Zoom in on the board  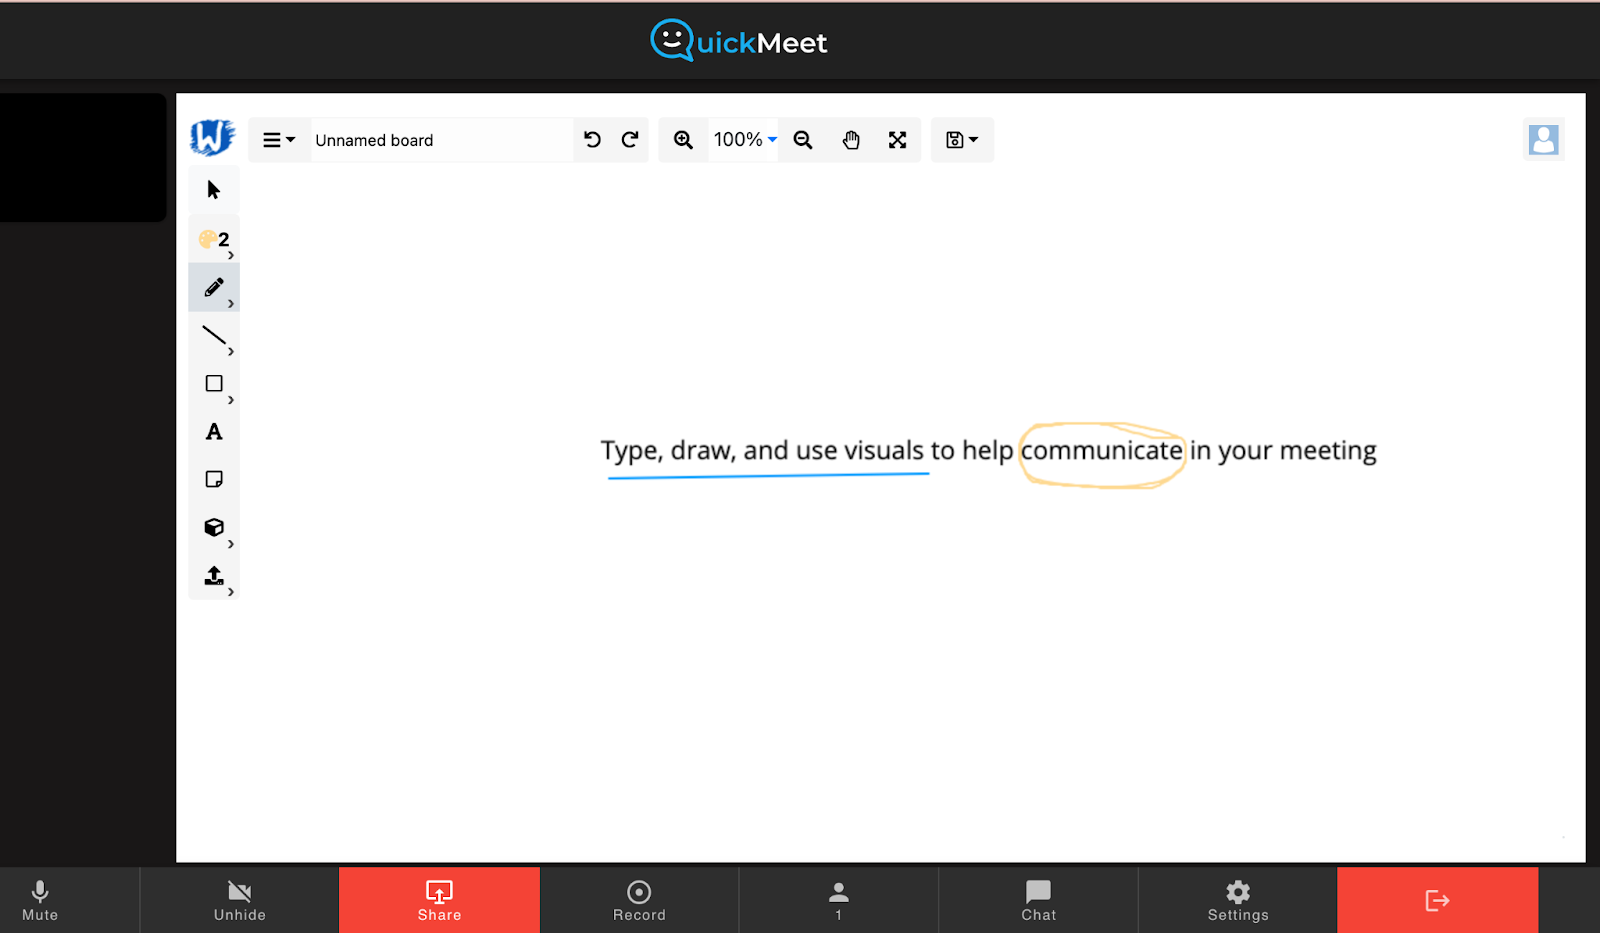pyautogui.click(x=683, y=140)
